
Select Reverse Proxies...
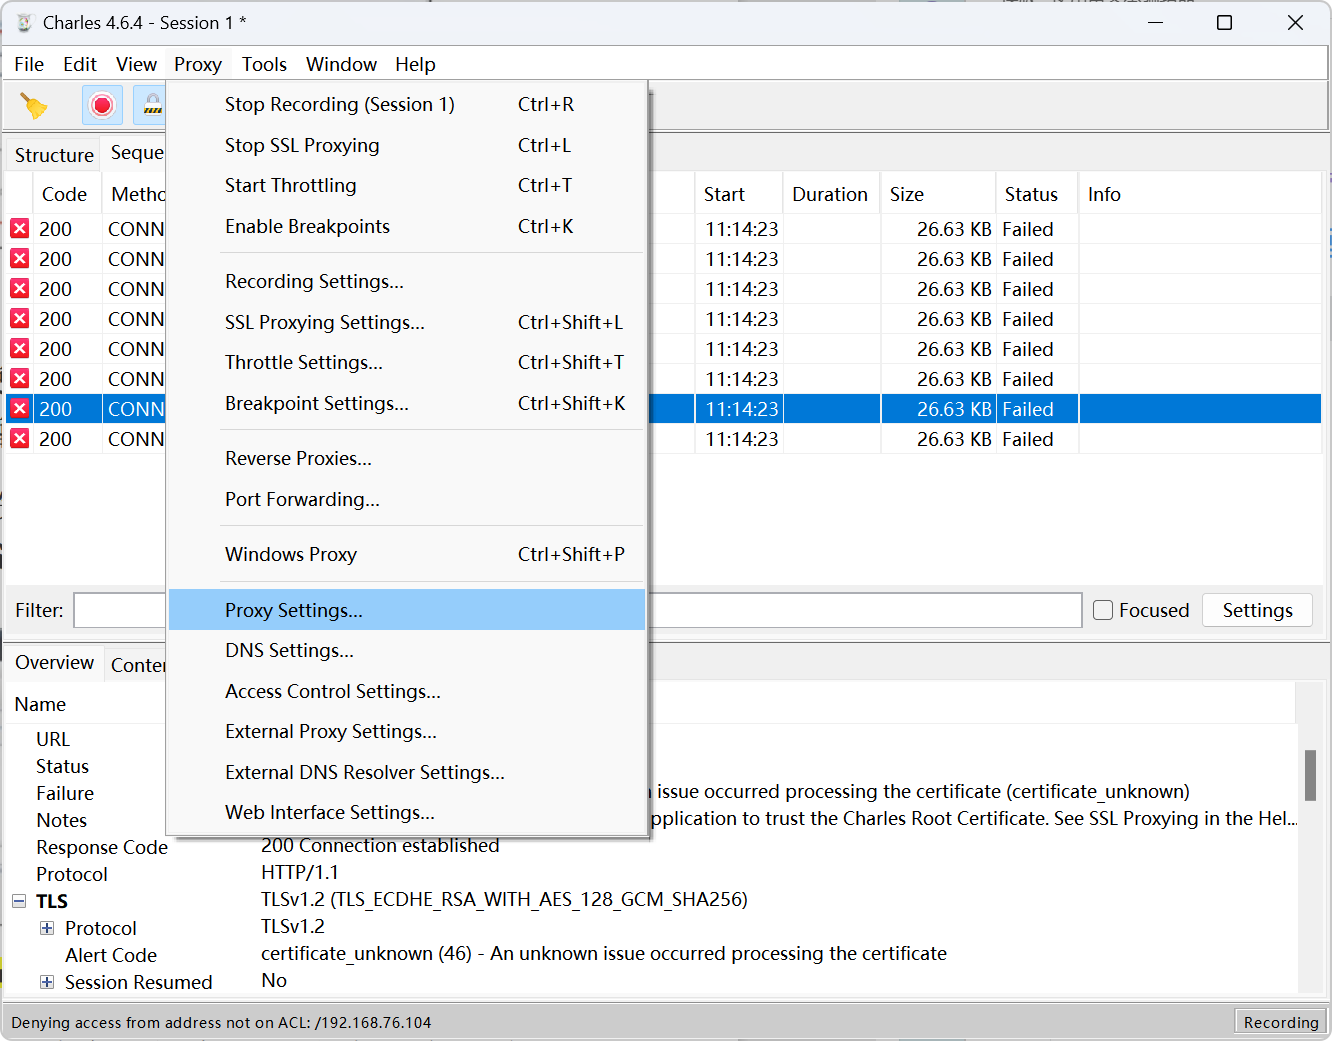pos(407,459)
